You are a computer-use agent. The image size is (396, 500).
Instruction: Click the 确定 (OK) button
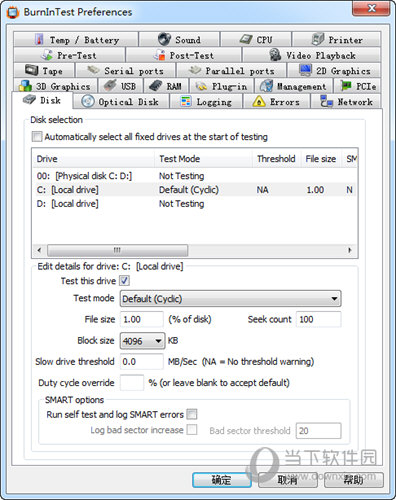pos(222,480)
